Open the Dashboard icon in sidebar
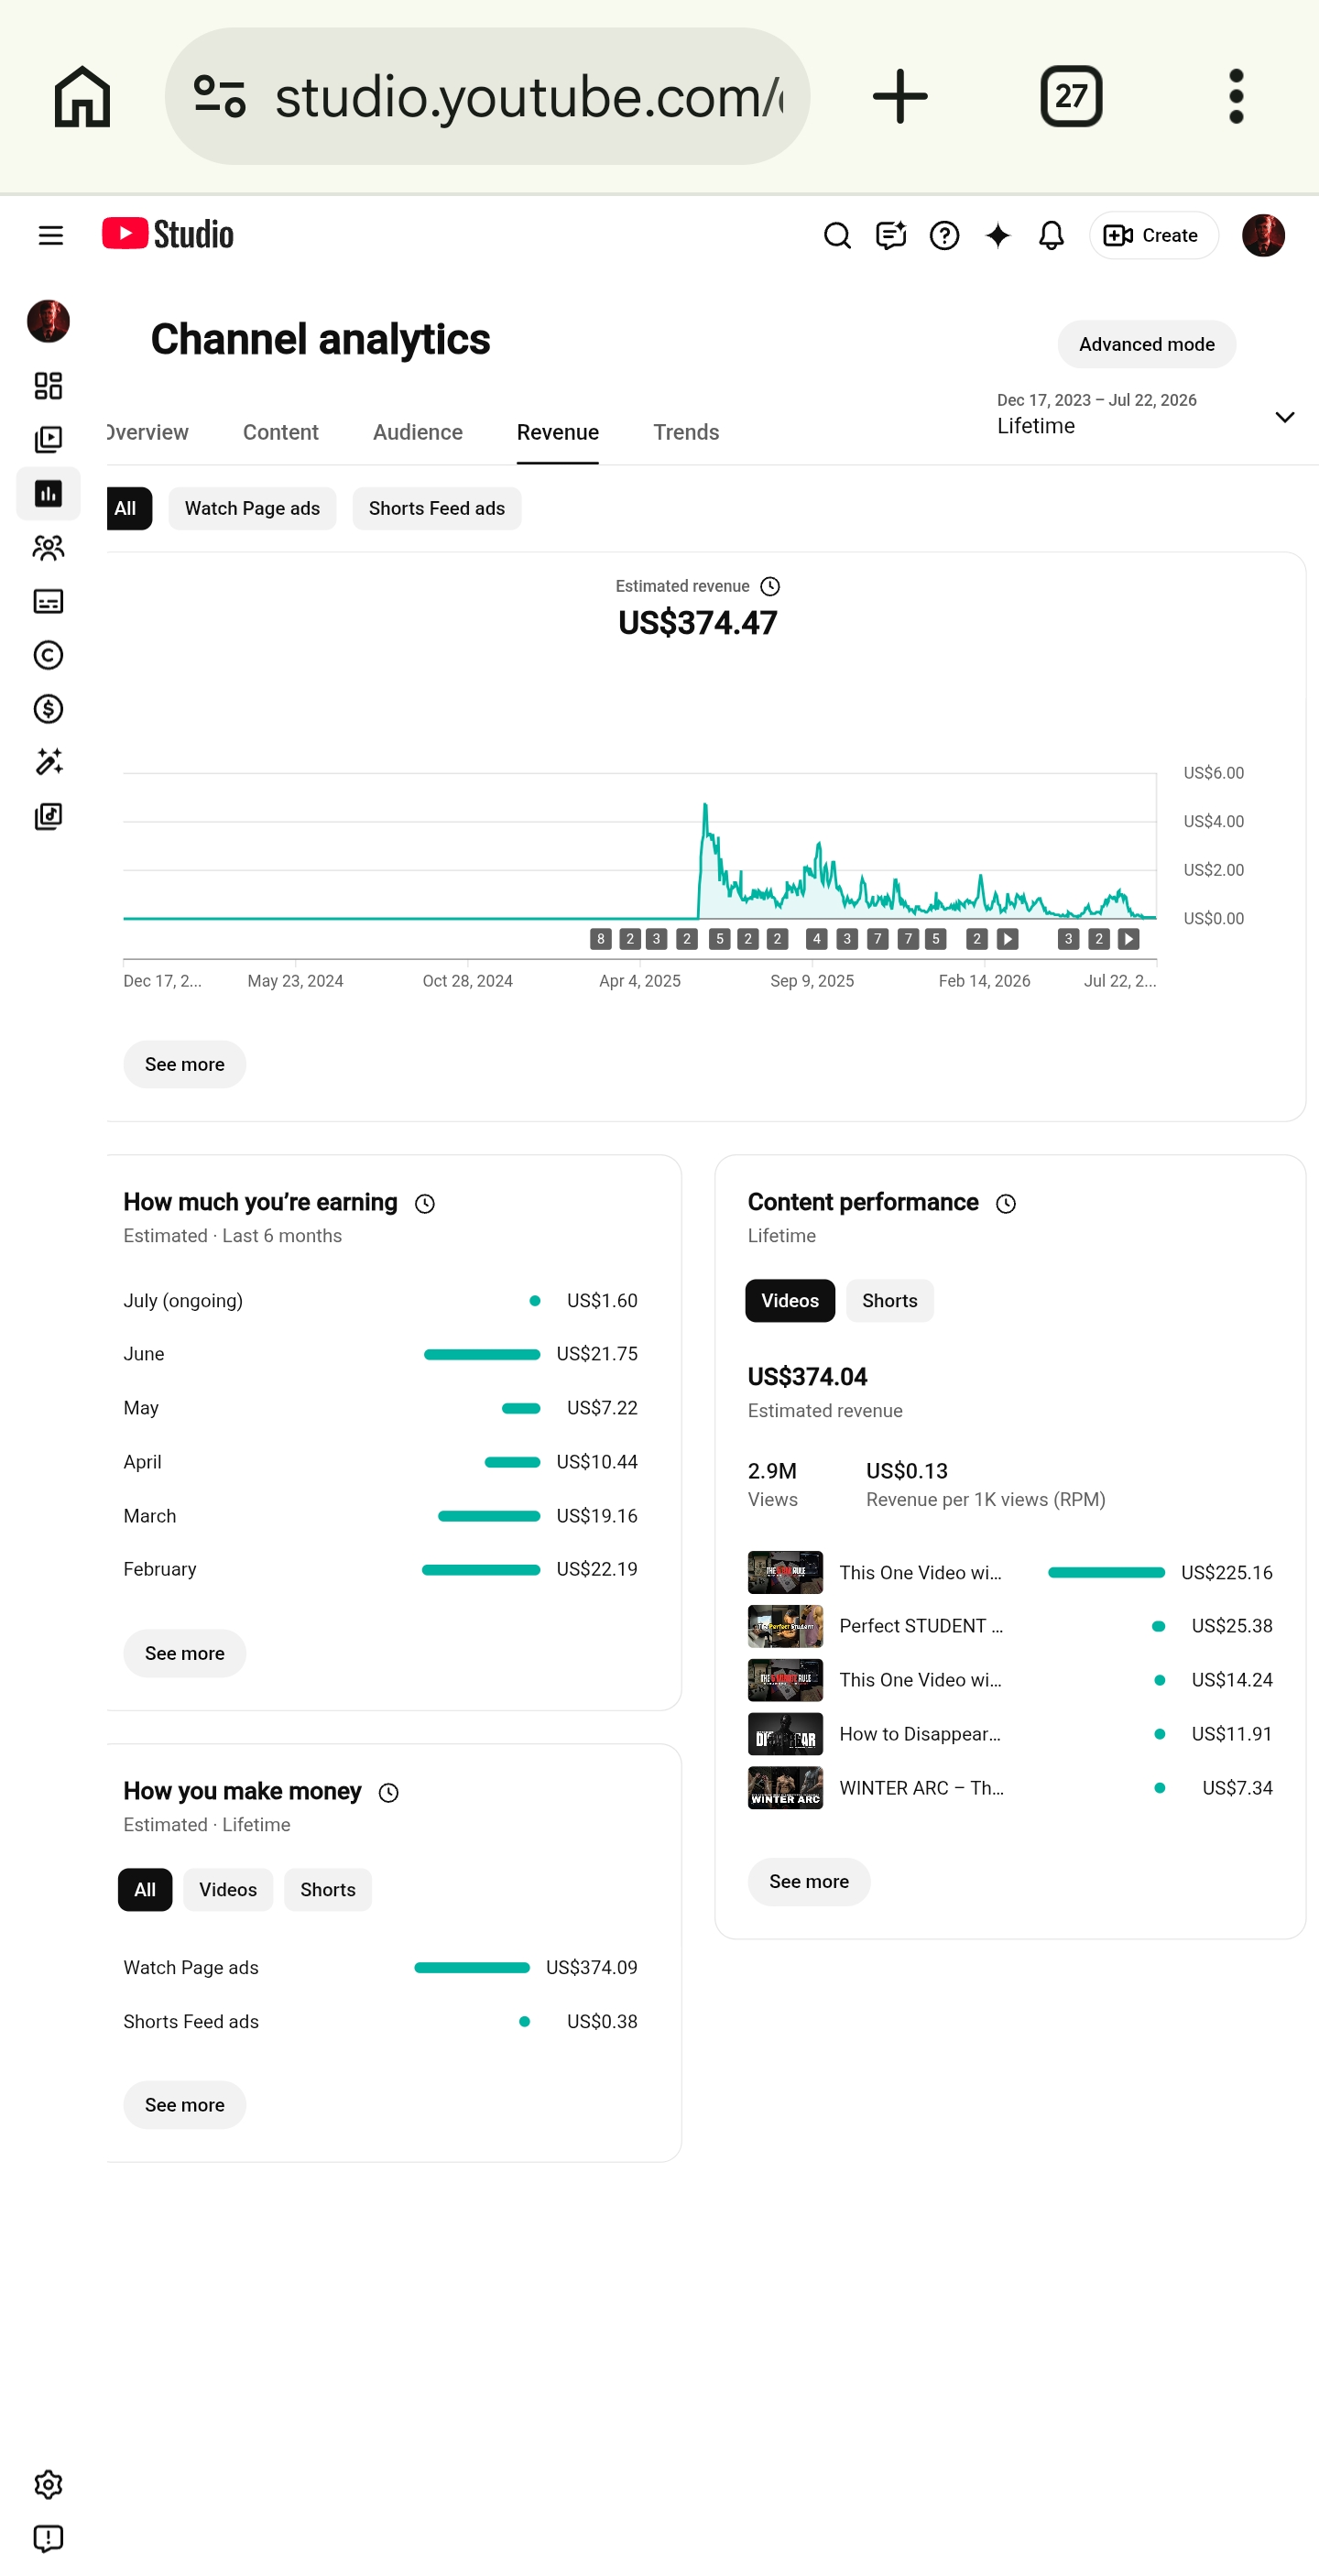The height and width of the screenshot is (2576, 1319). pos(48,386)
